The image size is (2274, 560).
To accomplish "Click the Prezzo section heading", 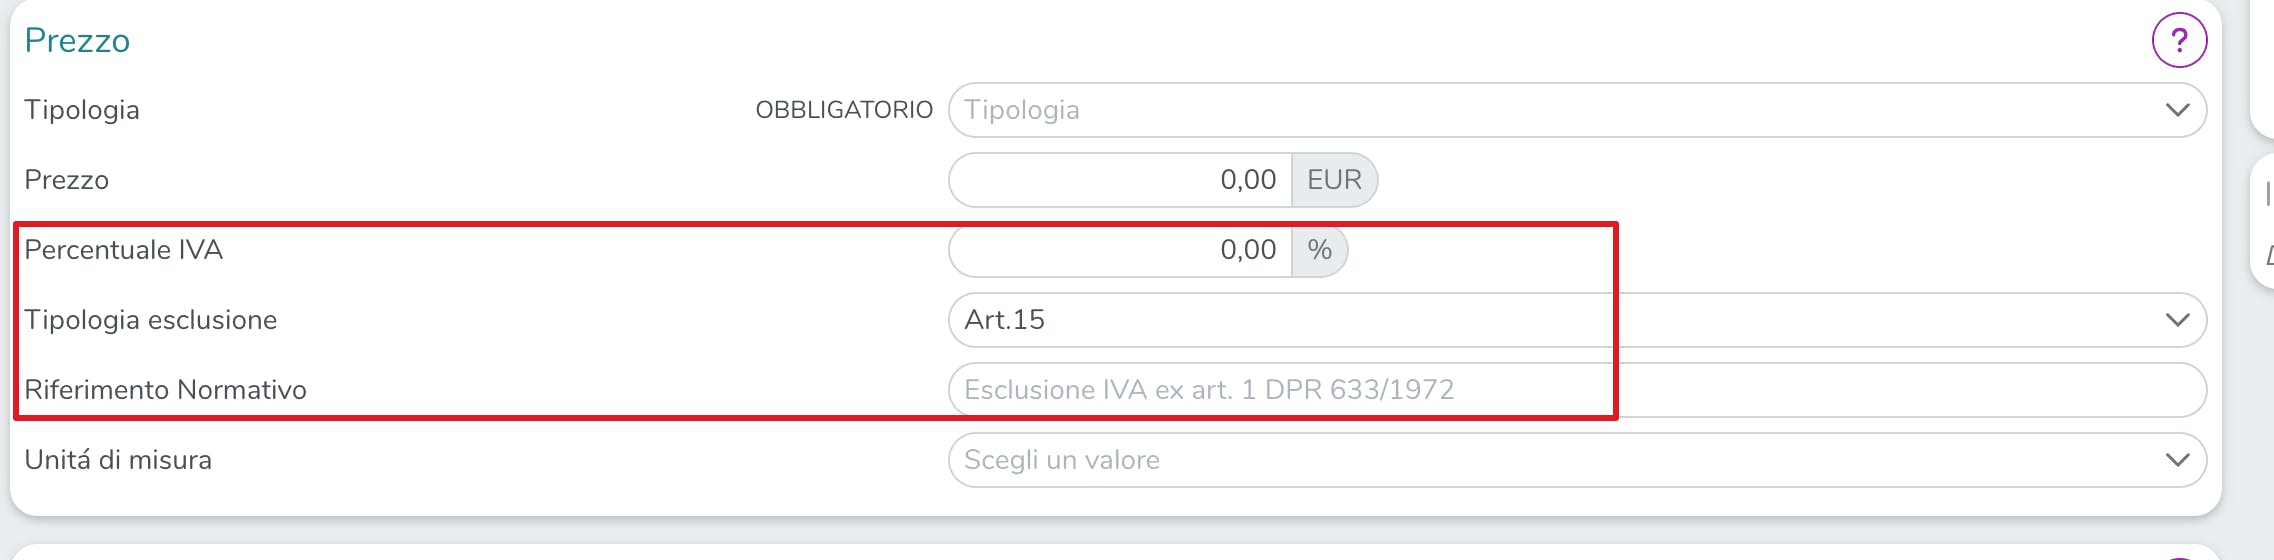I will 77,40.
